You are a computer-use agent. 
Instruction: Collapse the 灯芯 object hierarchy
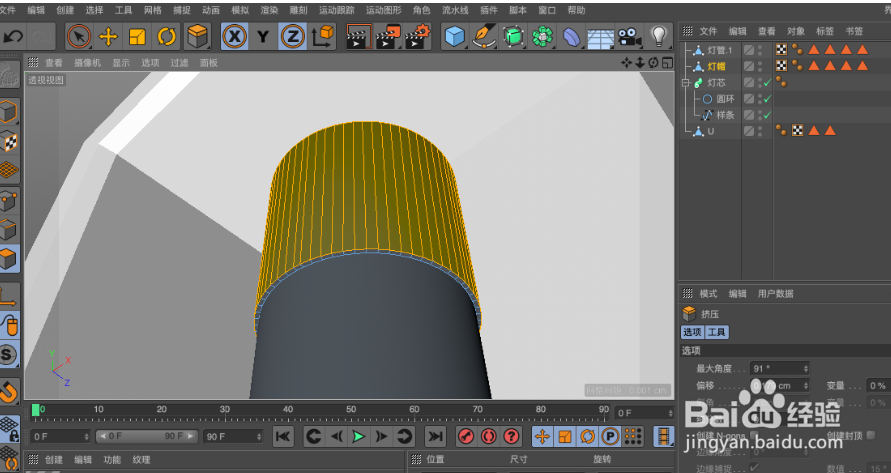click(686, 83)
